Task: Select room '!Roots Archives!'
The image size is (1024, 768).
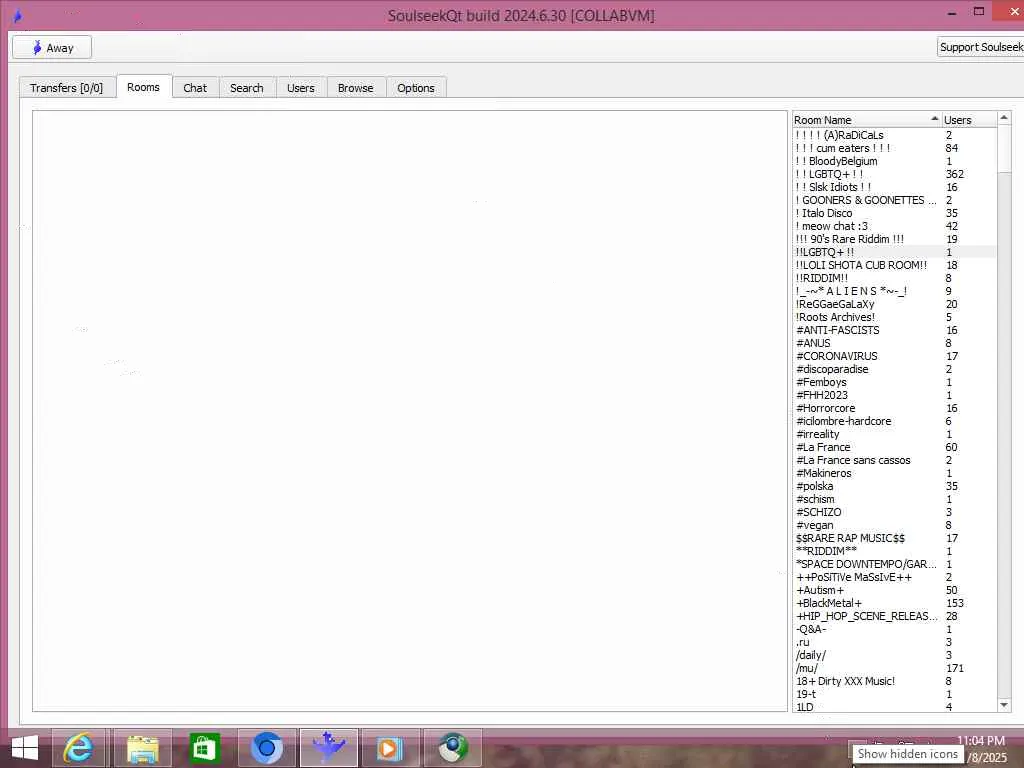Action: (x=894, y=317)
